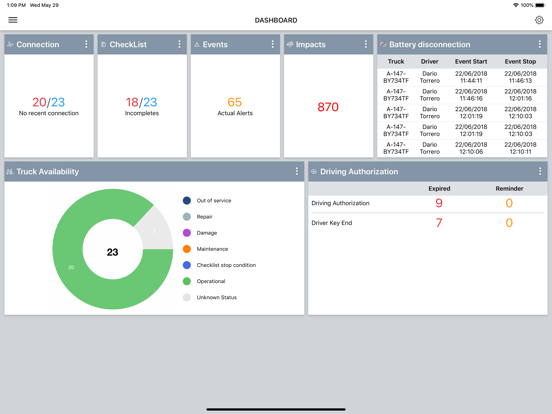Toggle Out of service legend color
Viewport: 552px width, 414px height.
(187, 200)
